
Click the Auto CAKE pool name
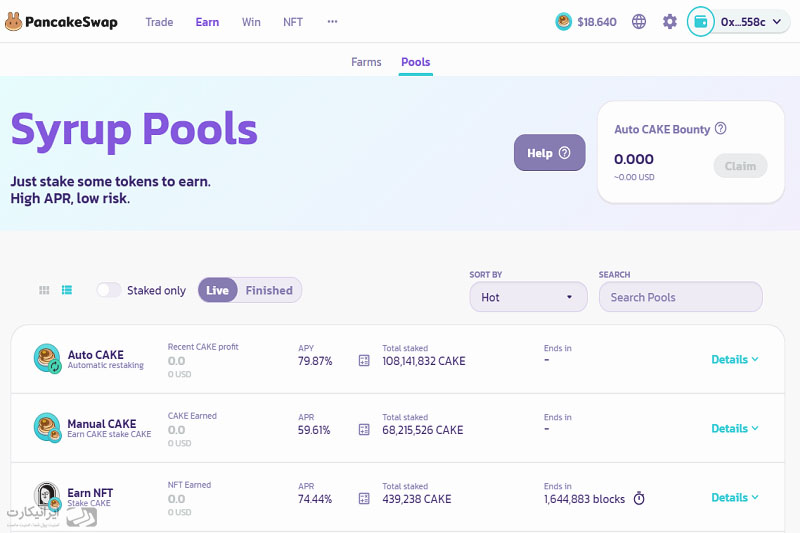click(x=95, y=354)
